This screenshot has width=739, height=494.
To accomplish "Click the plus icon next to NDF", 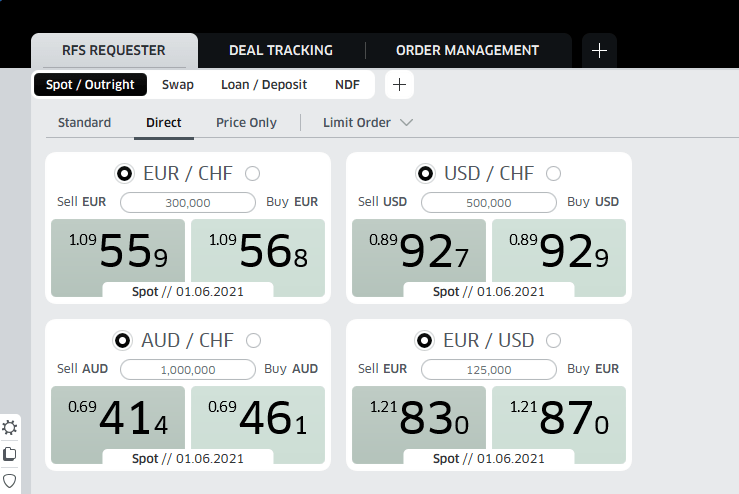I will [x=399, y=85].
